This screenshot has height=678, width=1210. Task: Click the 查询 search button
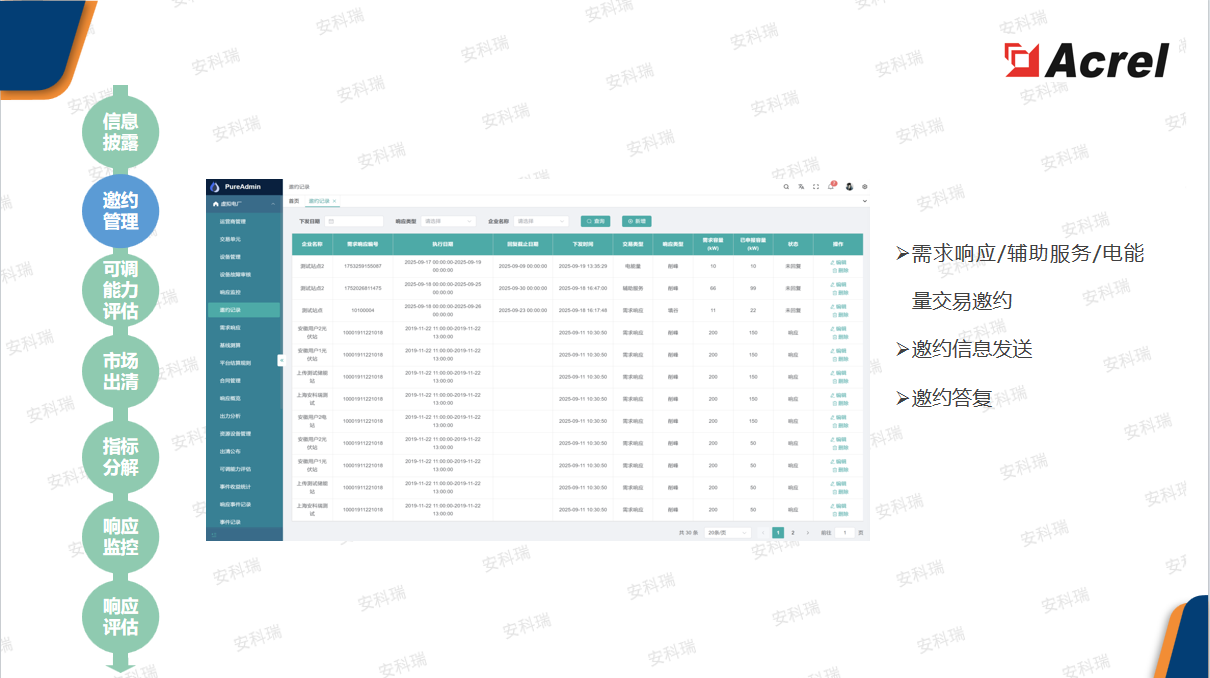point(595,221)
